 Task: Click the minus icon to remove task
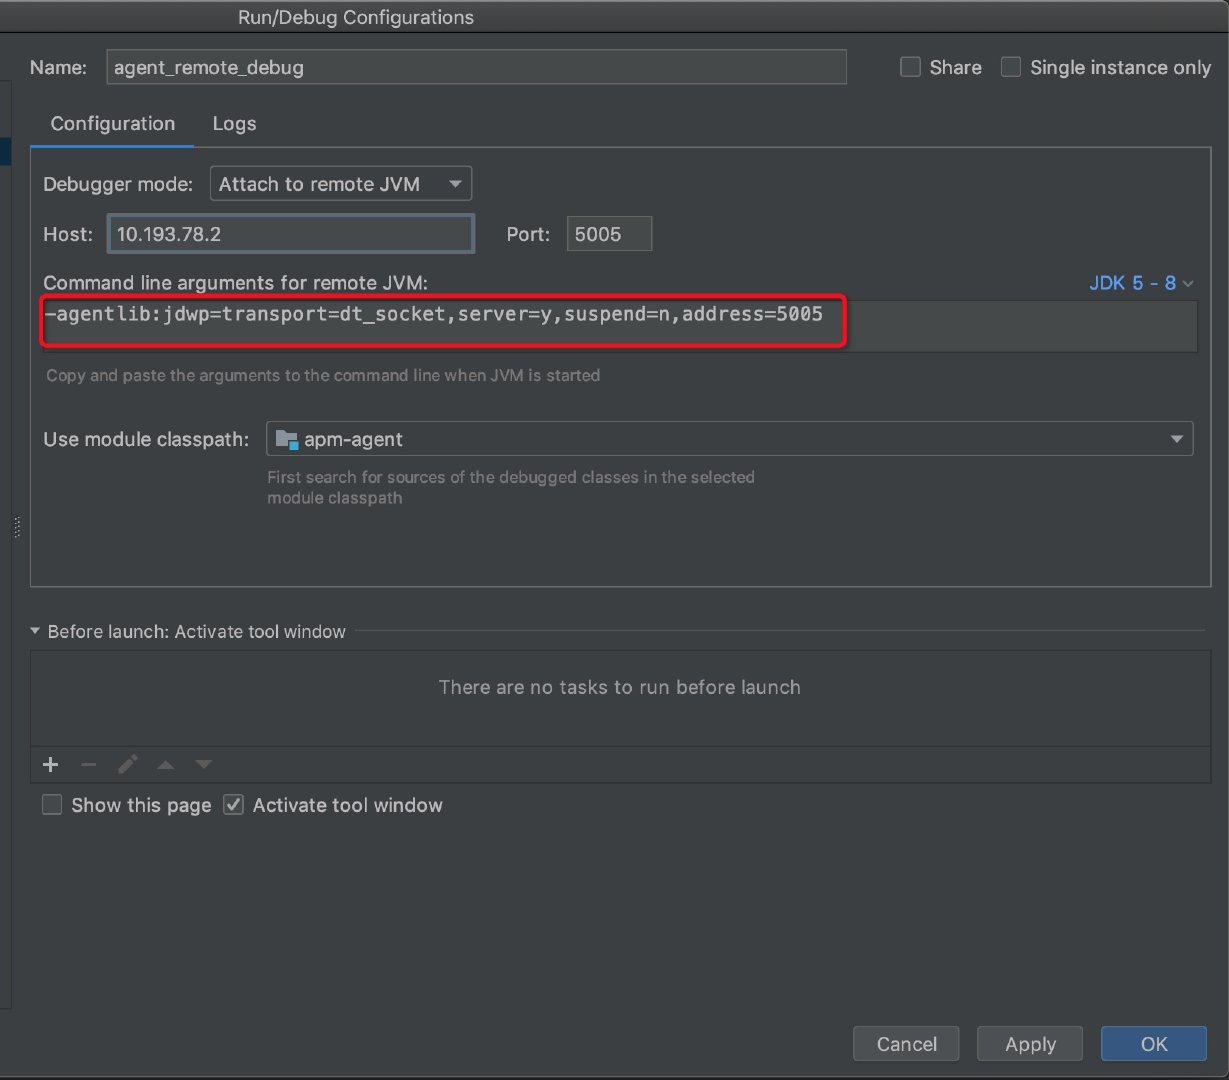(x=89, y=765)
